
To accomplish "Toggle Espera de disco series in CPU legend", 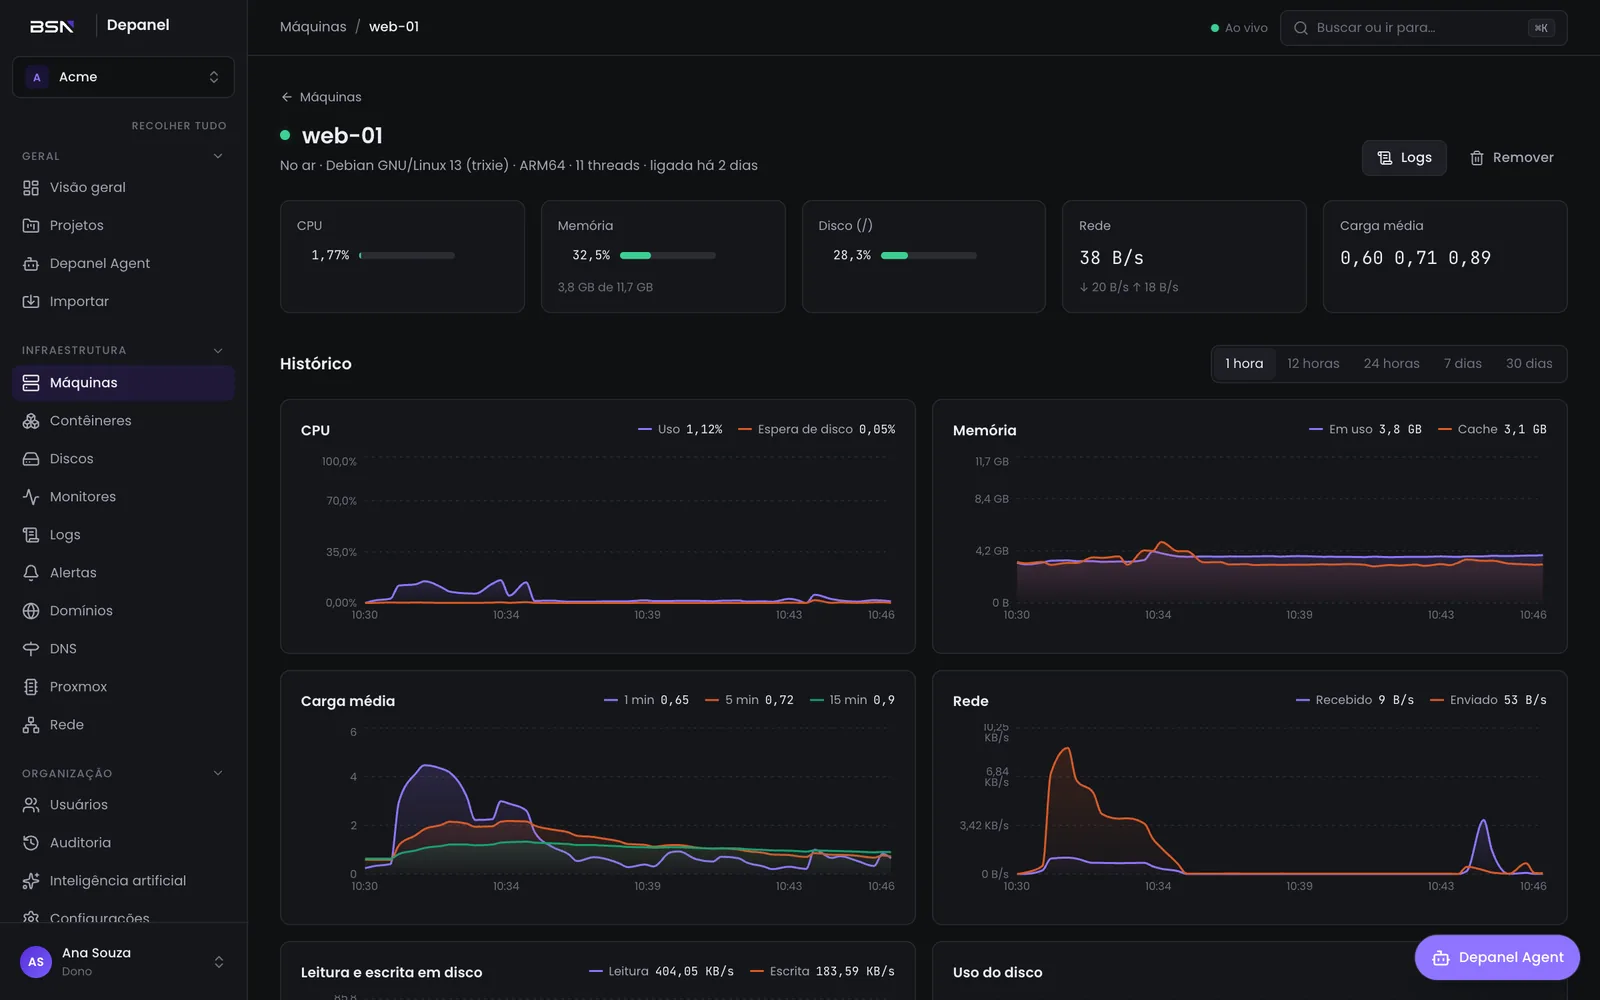I will click(x=817, y=430).
